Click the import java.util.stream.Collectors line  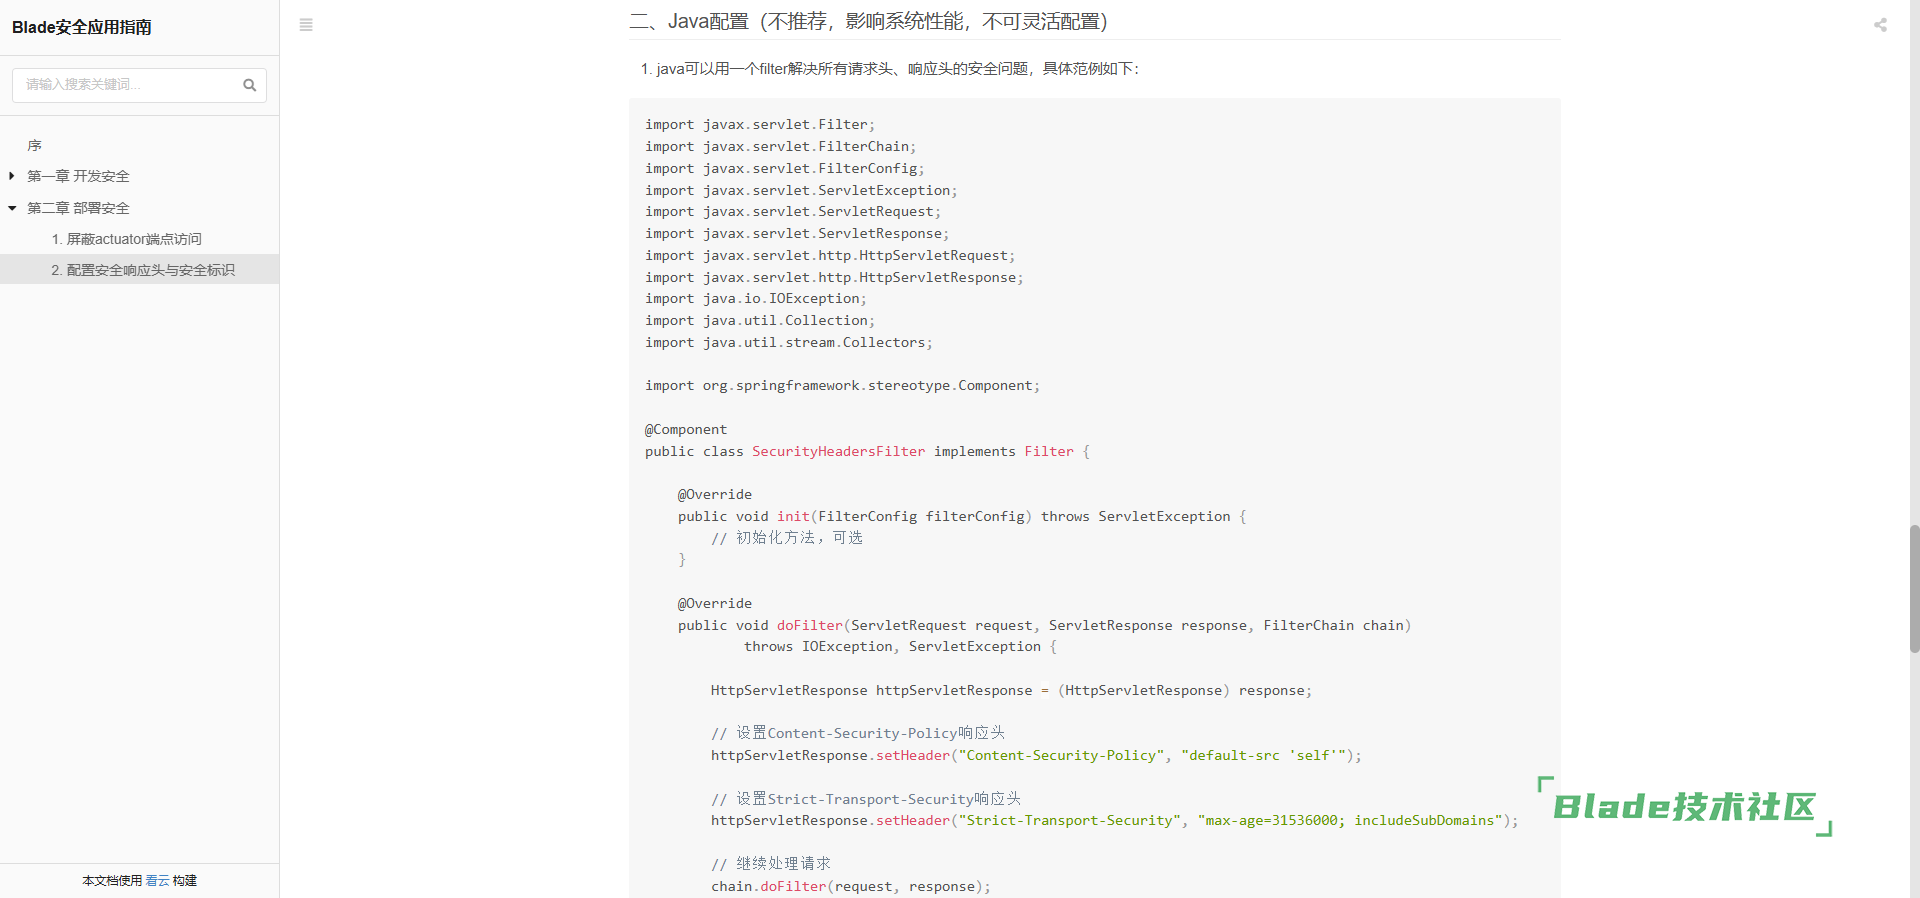(789, 342)
